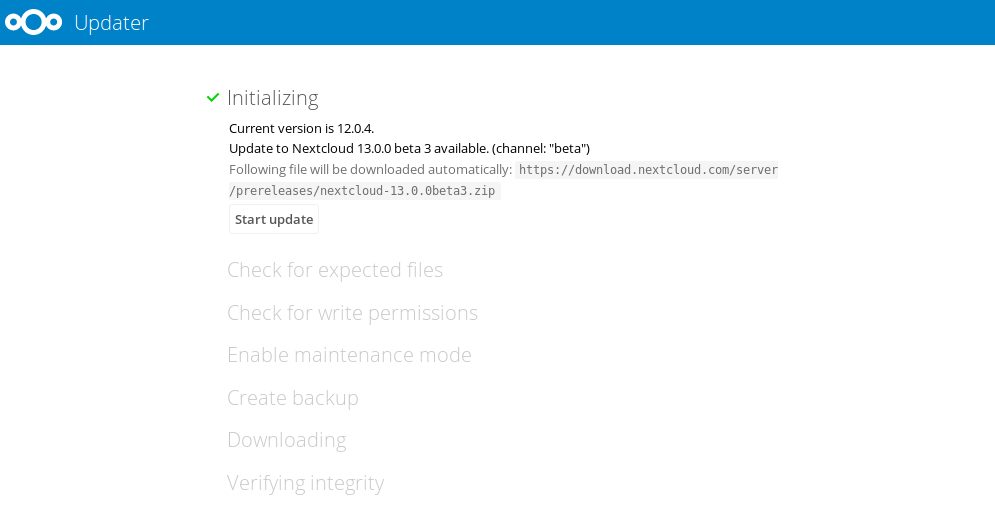Click the Updater title in the header
Image resolution: width=995 pixels, height=508 pixels.
tap(111, 23)
